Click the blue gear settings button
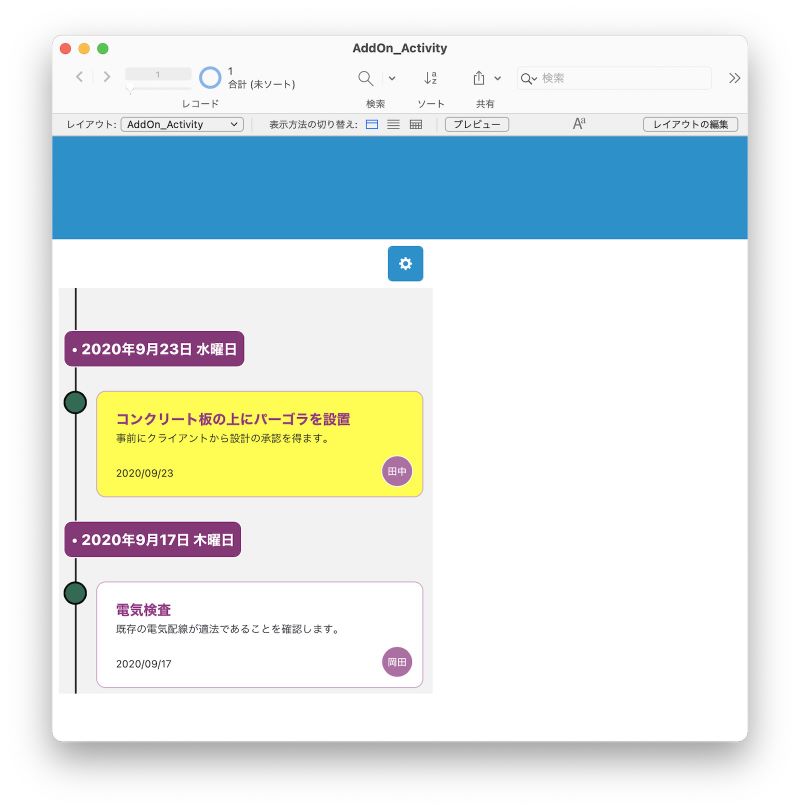Viewport: 800px width, 811px height. point(405,264)
